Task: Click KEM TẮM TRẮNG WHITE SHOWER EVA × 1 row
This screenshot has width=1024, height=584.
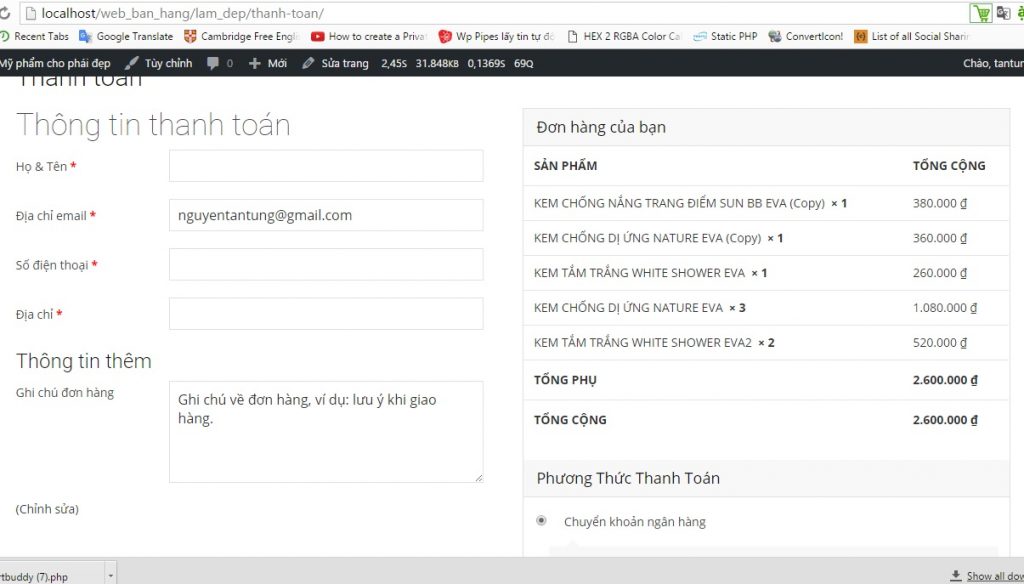Action: coord(766,273)
